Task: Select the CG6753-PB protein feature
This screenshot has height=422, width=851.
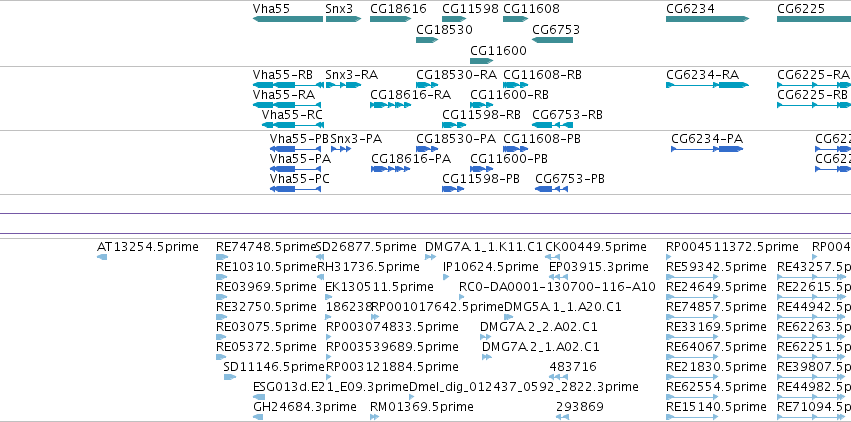Action: tap(551, 189)
